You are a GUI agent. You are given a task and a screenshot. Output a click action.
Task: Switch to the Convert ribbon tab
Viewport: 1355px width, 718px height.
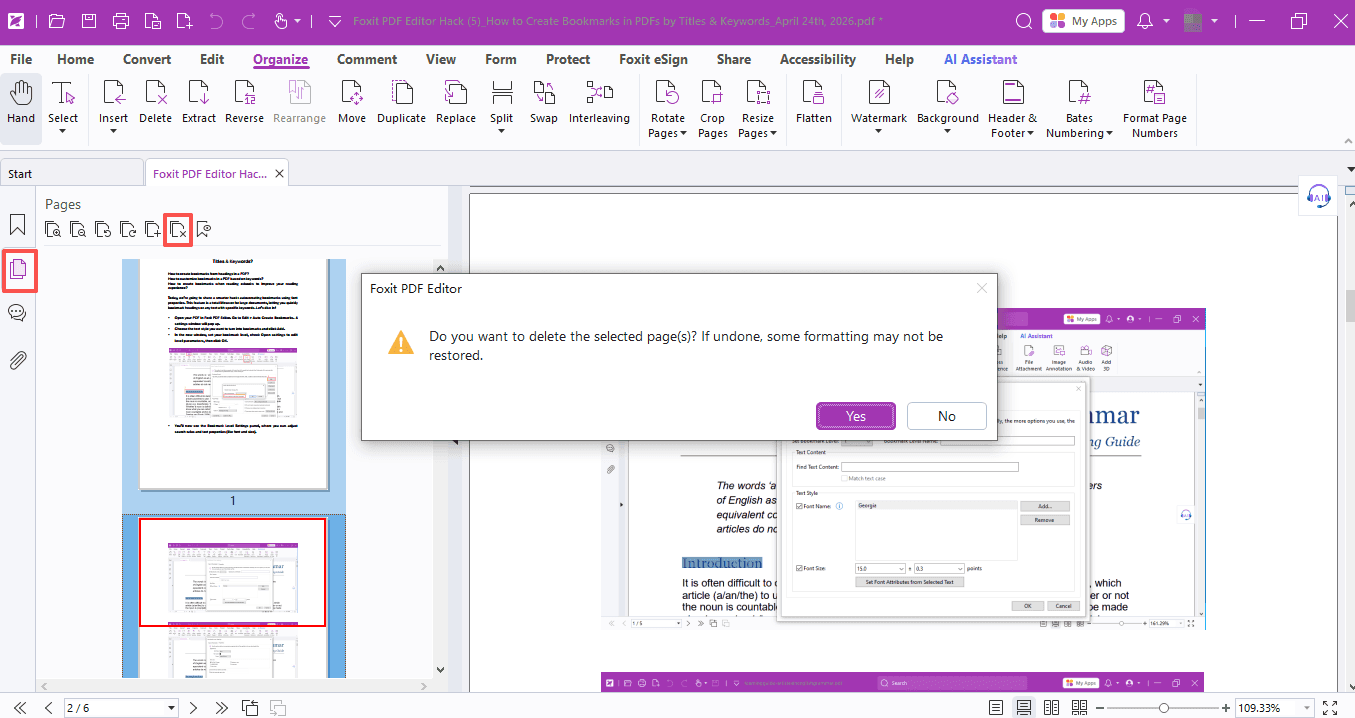[147, 59]
